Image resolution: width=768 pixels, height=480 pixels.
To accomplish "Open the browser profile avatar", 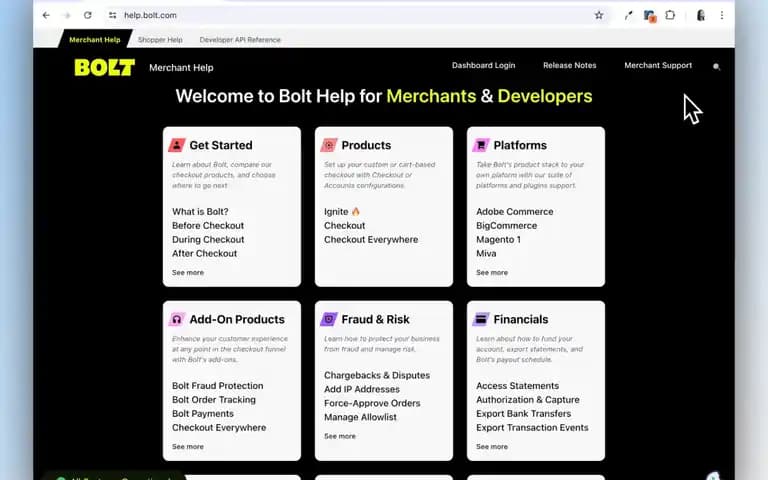I will [700, 15].
